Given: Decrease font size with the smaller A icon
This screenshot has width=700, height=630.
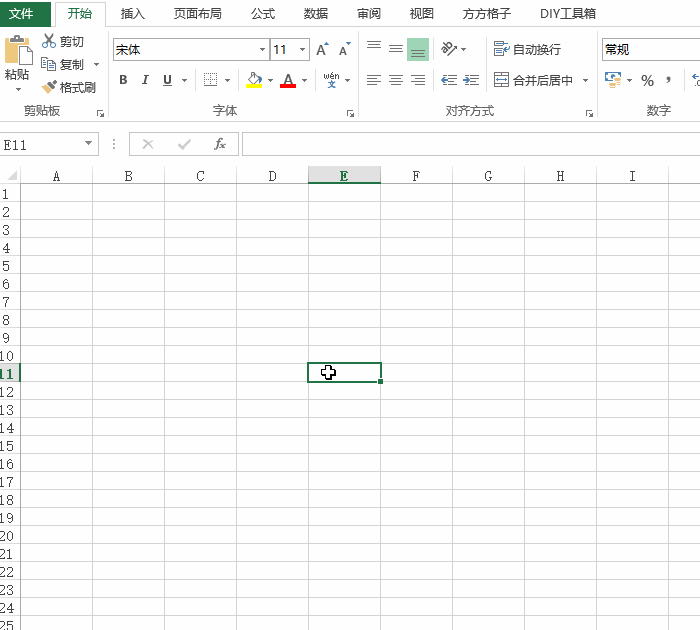Looking at the screenshot, I should [x=344, y=49].
